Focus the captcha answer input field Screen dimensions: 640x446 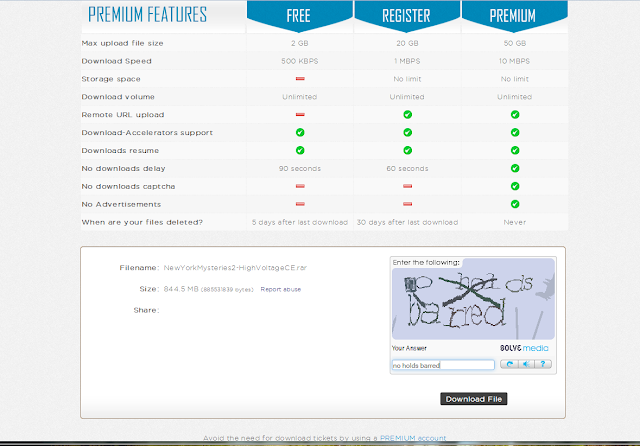coord(443,365)
